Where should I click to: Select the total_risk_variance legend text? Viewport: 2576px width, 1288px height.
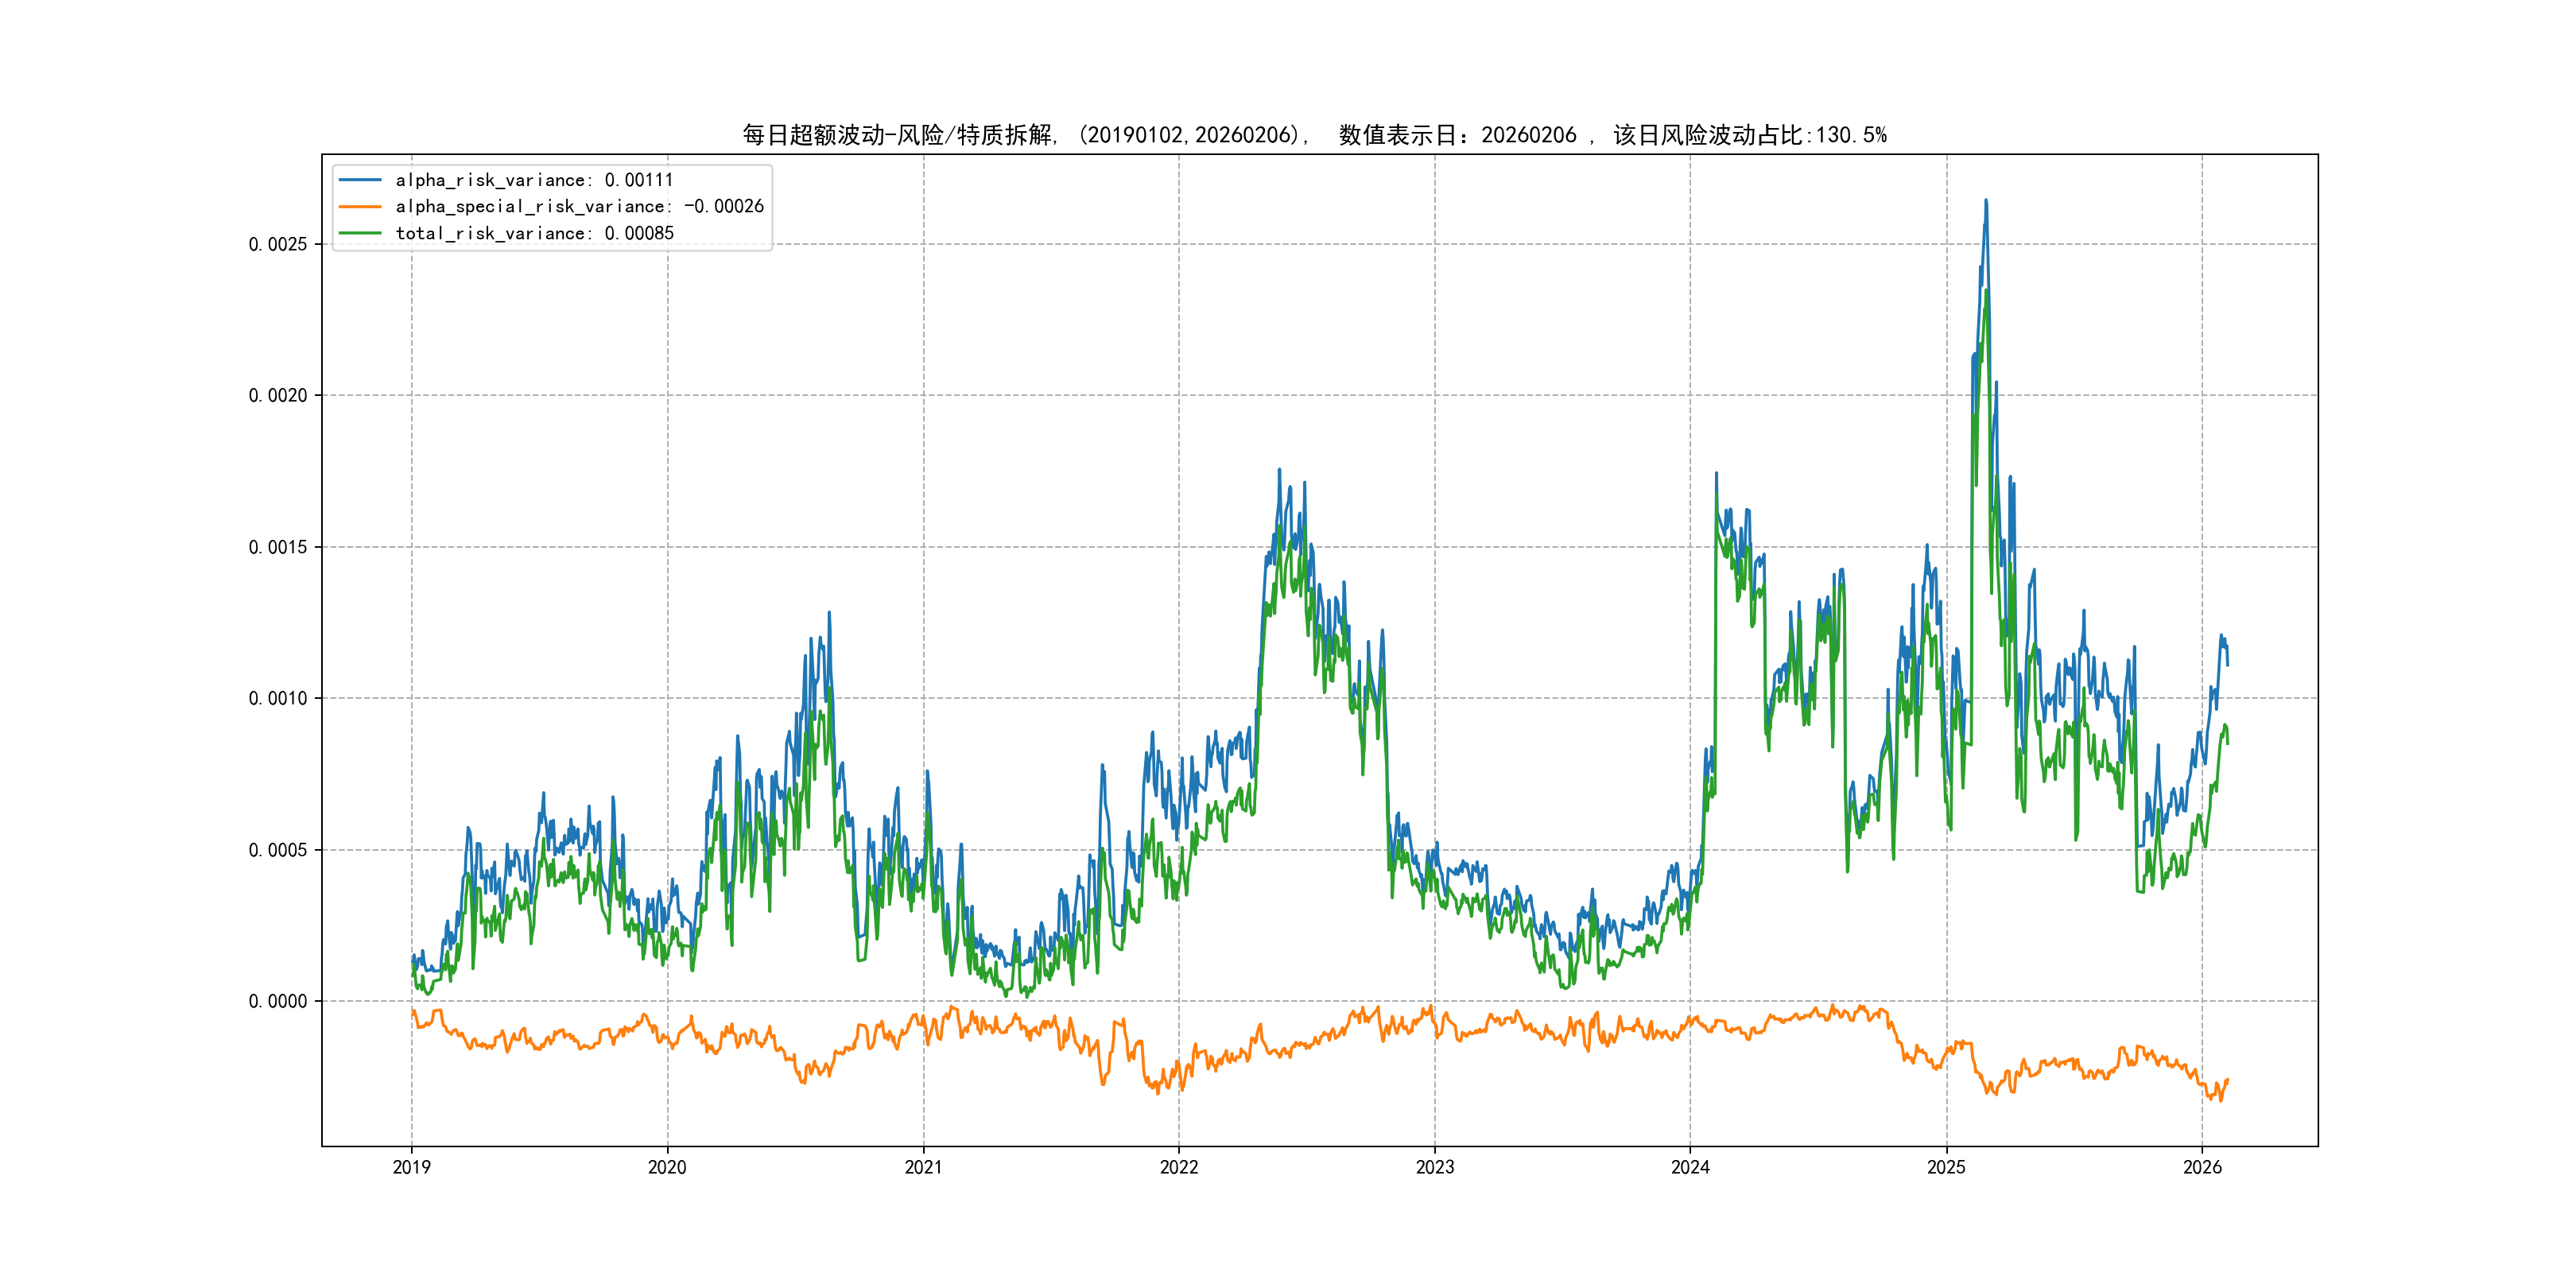pyautogui.click(x=534, y=233)
